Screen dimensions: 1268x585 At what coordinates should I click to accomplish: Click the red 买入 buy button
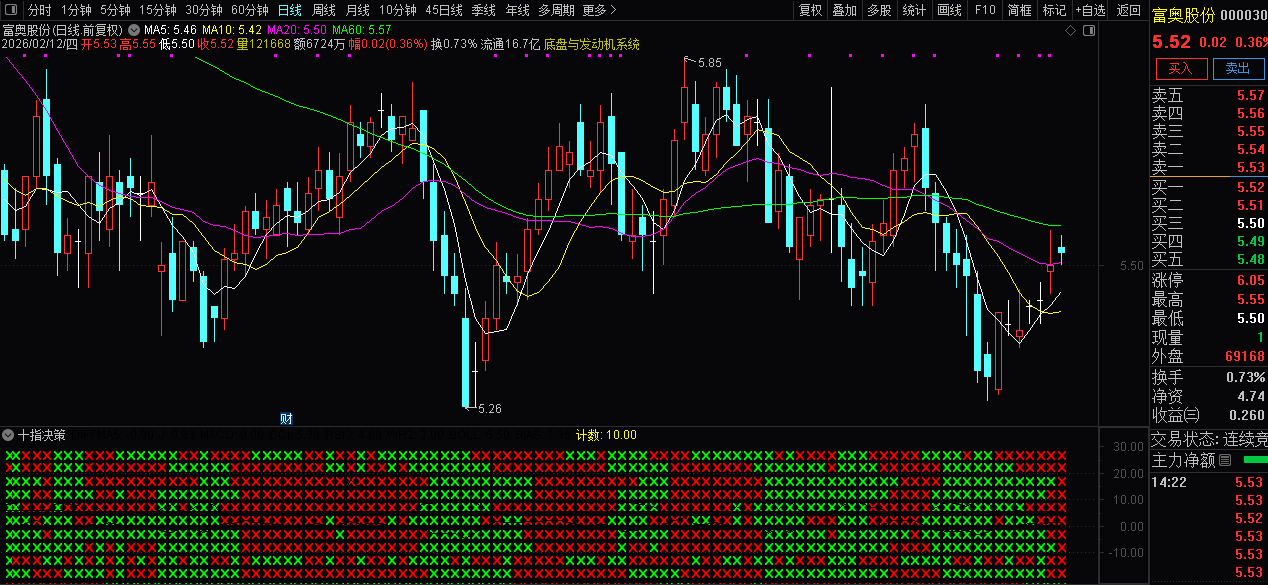[1180, 68]
